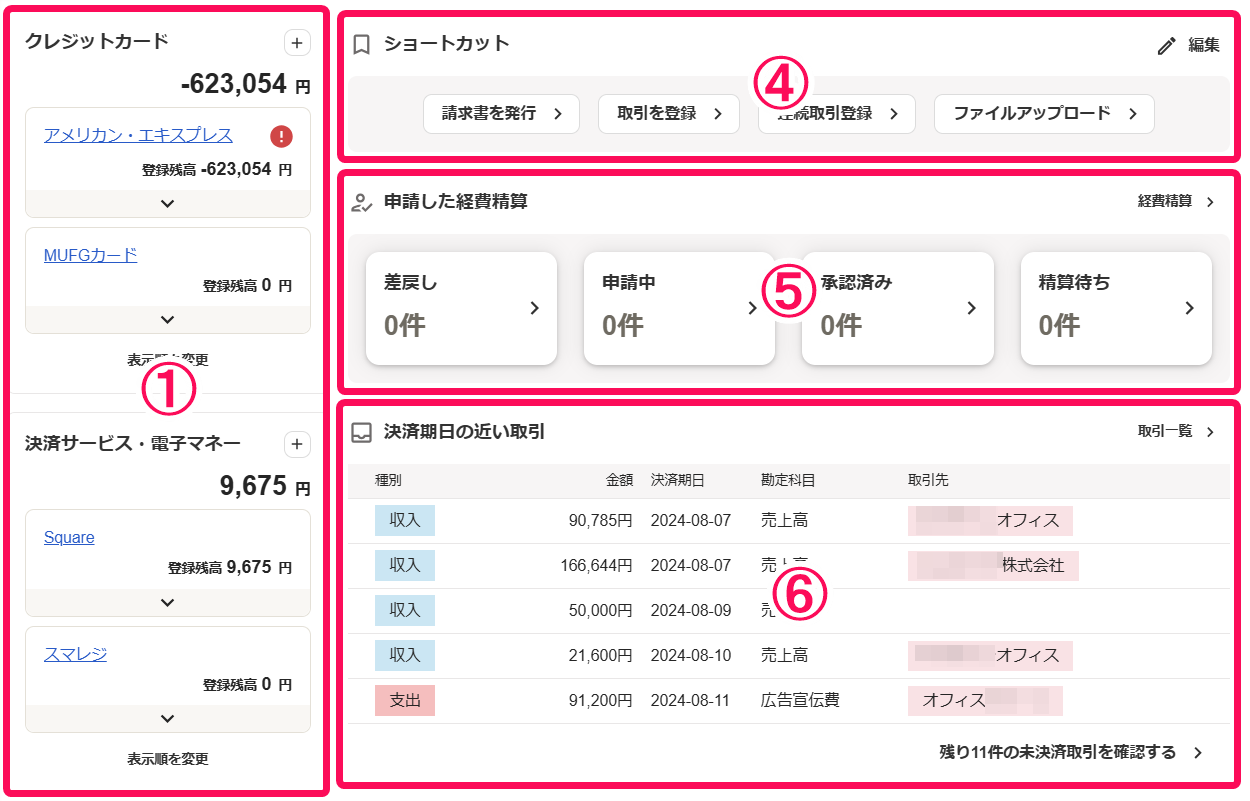Viewport: 1250px width, 801px height.
Task: Click 金額 column header
Action: click(x=620, y=481)
